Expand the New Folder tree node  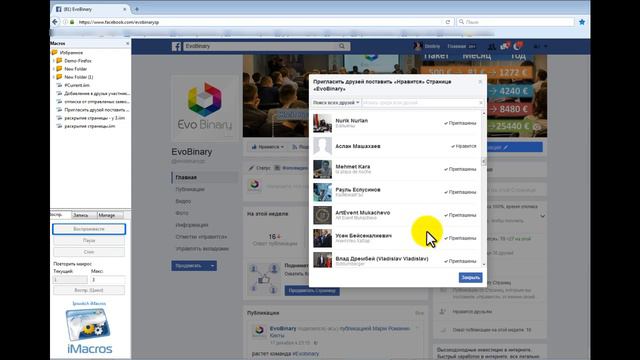(x=53, y=69)
